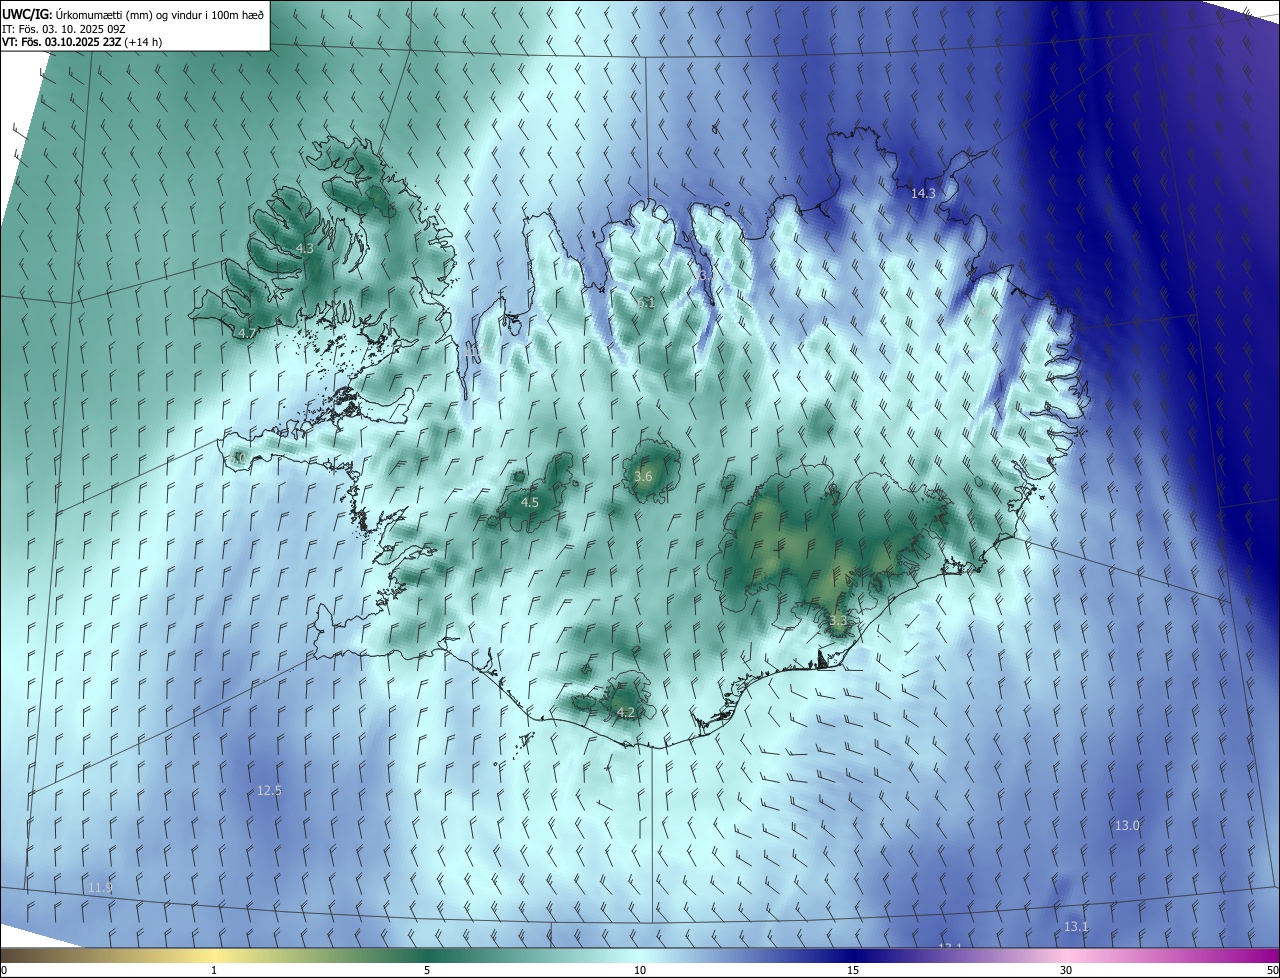Click the 5 tick on the color scale

(427, 970)
